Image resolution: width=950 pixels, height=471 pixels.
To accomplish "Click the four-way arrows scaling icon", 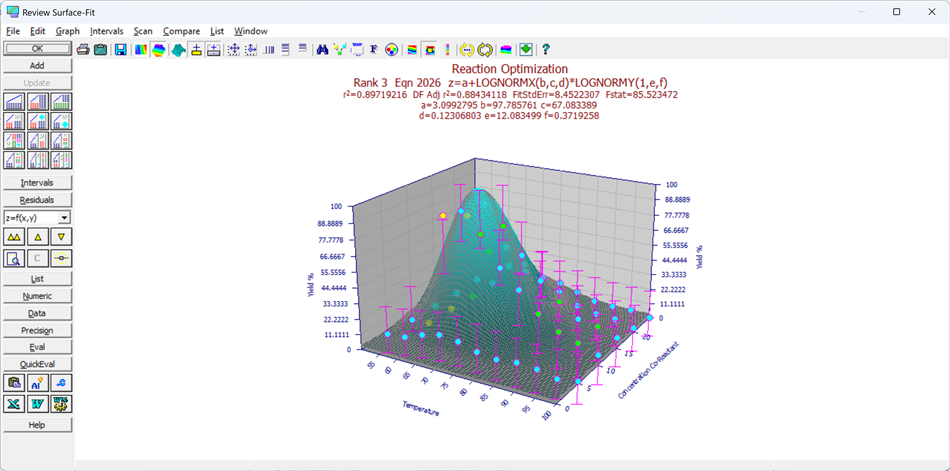I will click(x=233, y=50).
